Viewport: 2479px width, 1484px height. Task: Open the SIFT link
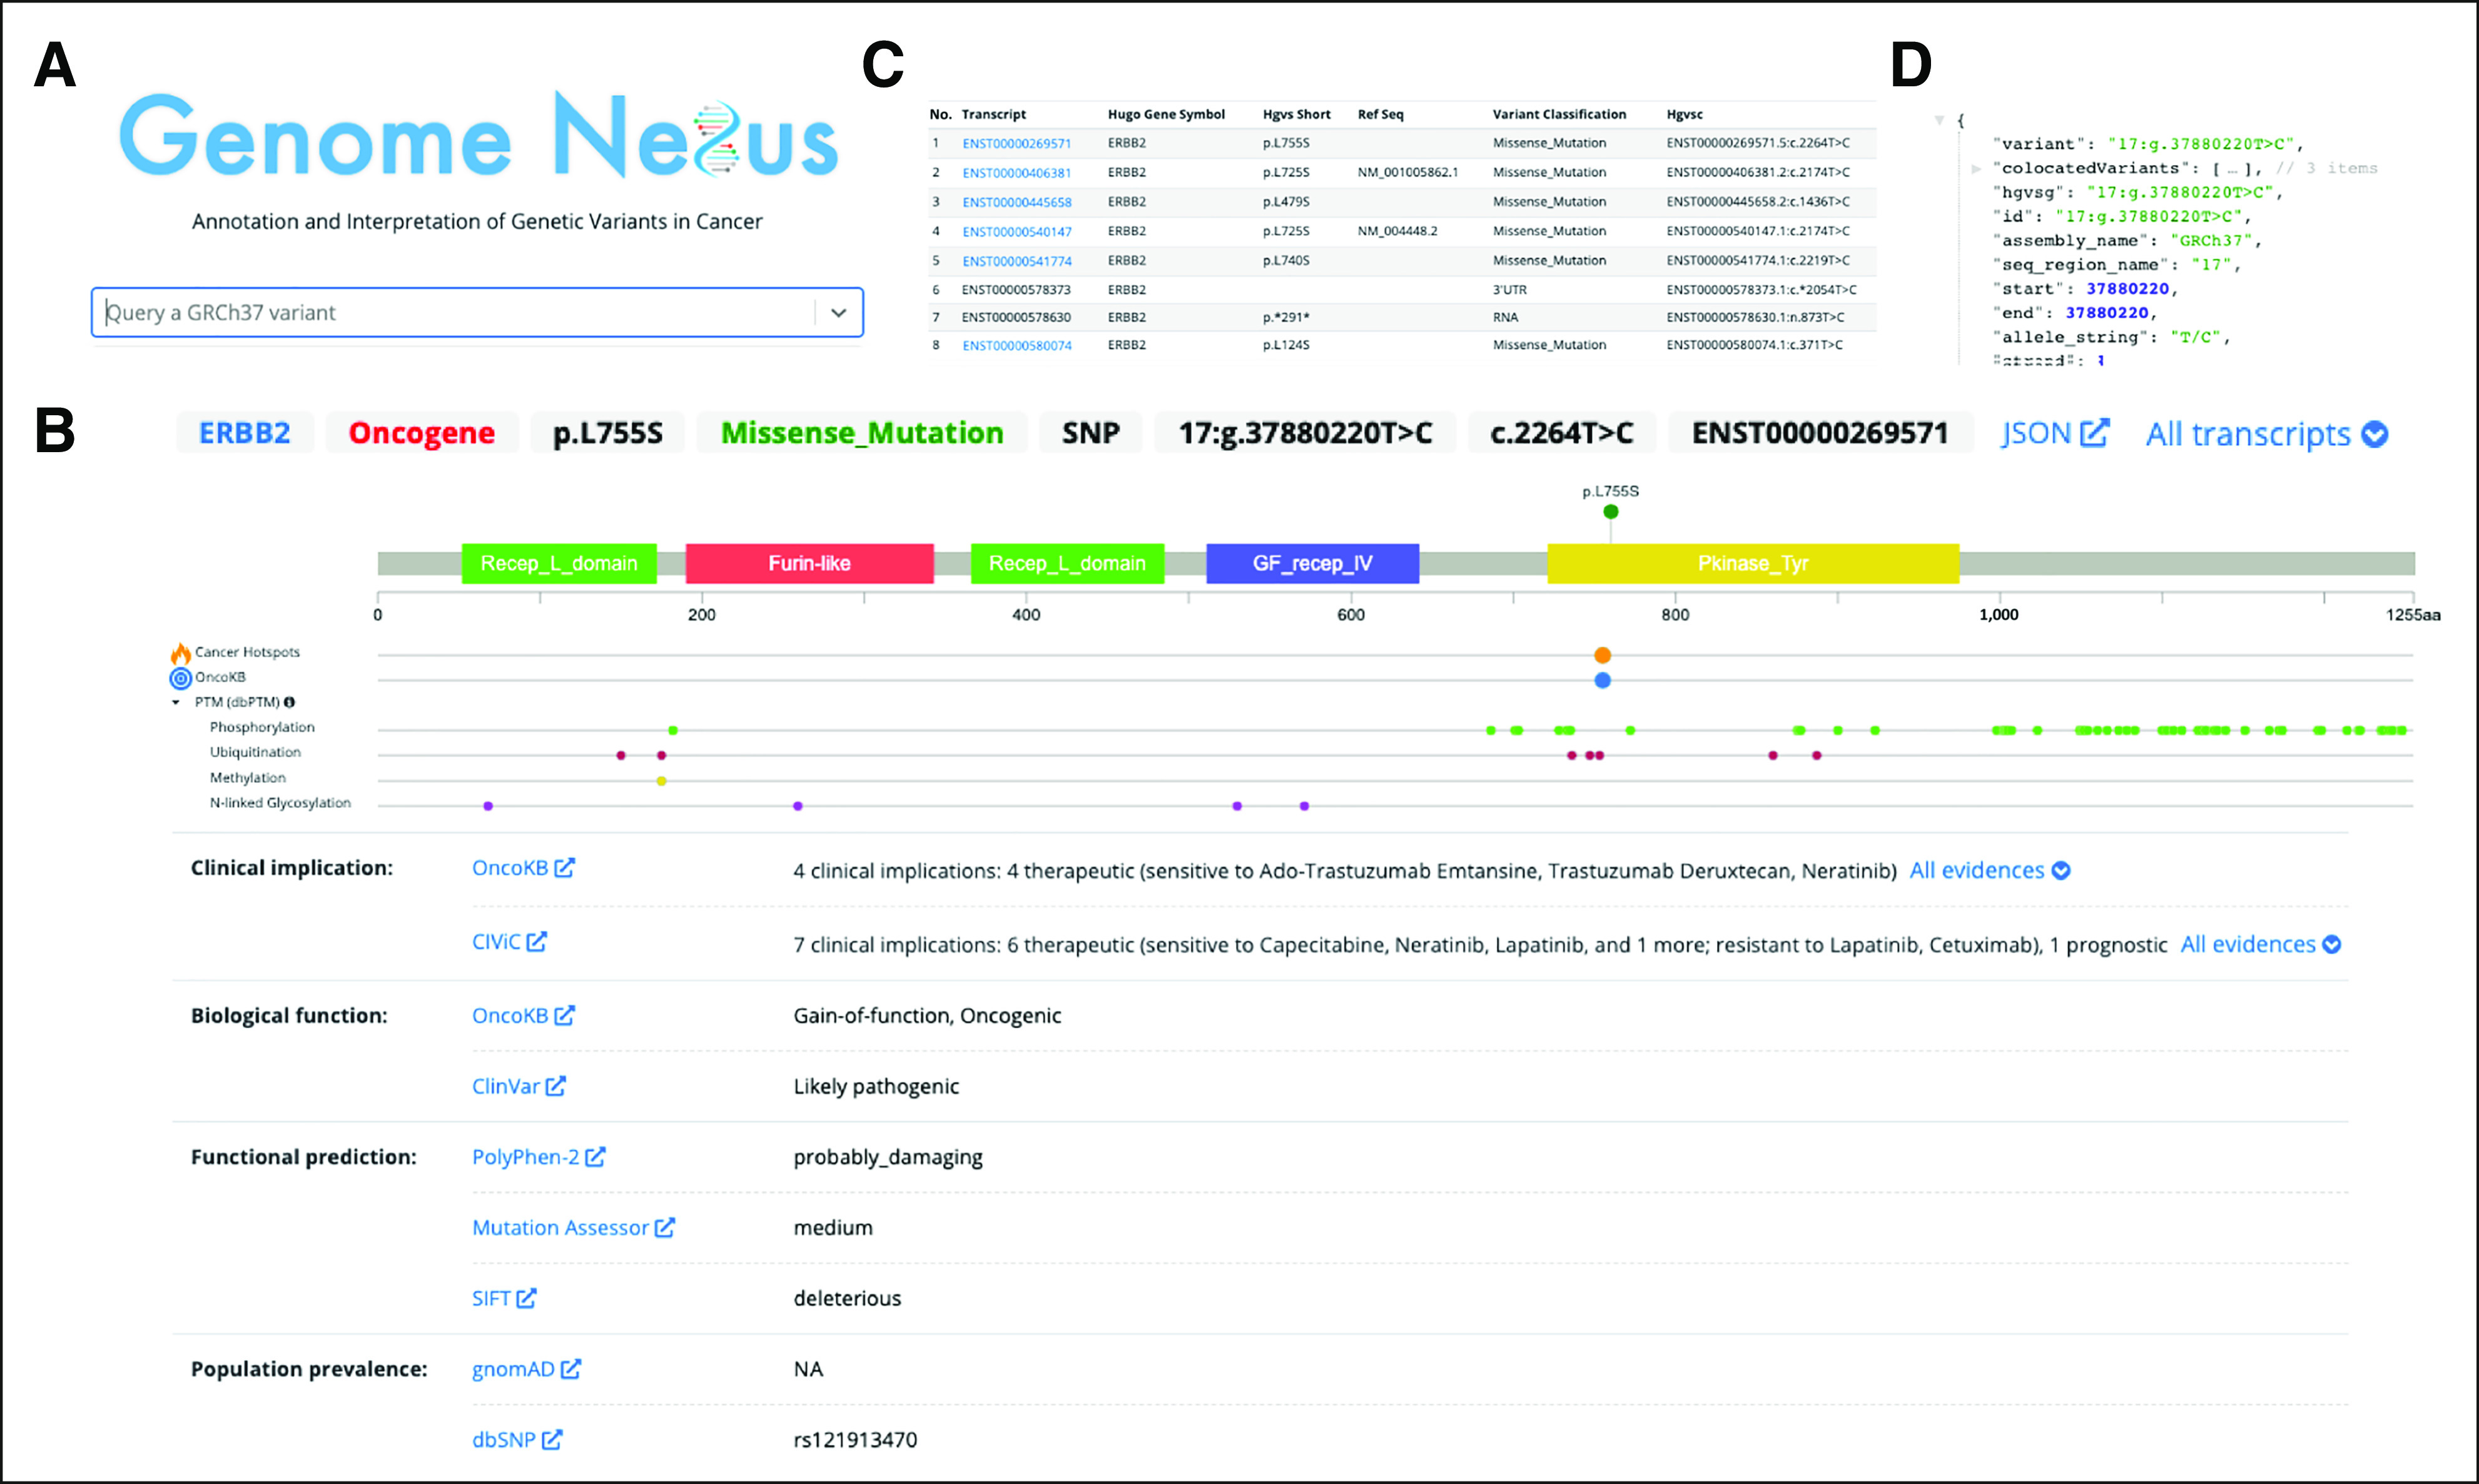(x=491, y=1299)
